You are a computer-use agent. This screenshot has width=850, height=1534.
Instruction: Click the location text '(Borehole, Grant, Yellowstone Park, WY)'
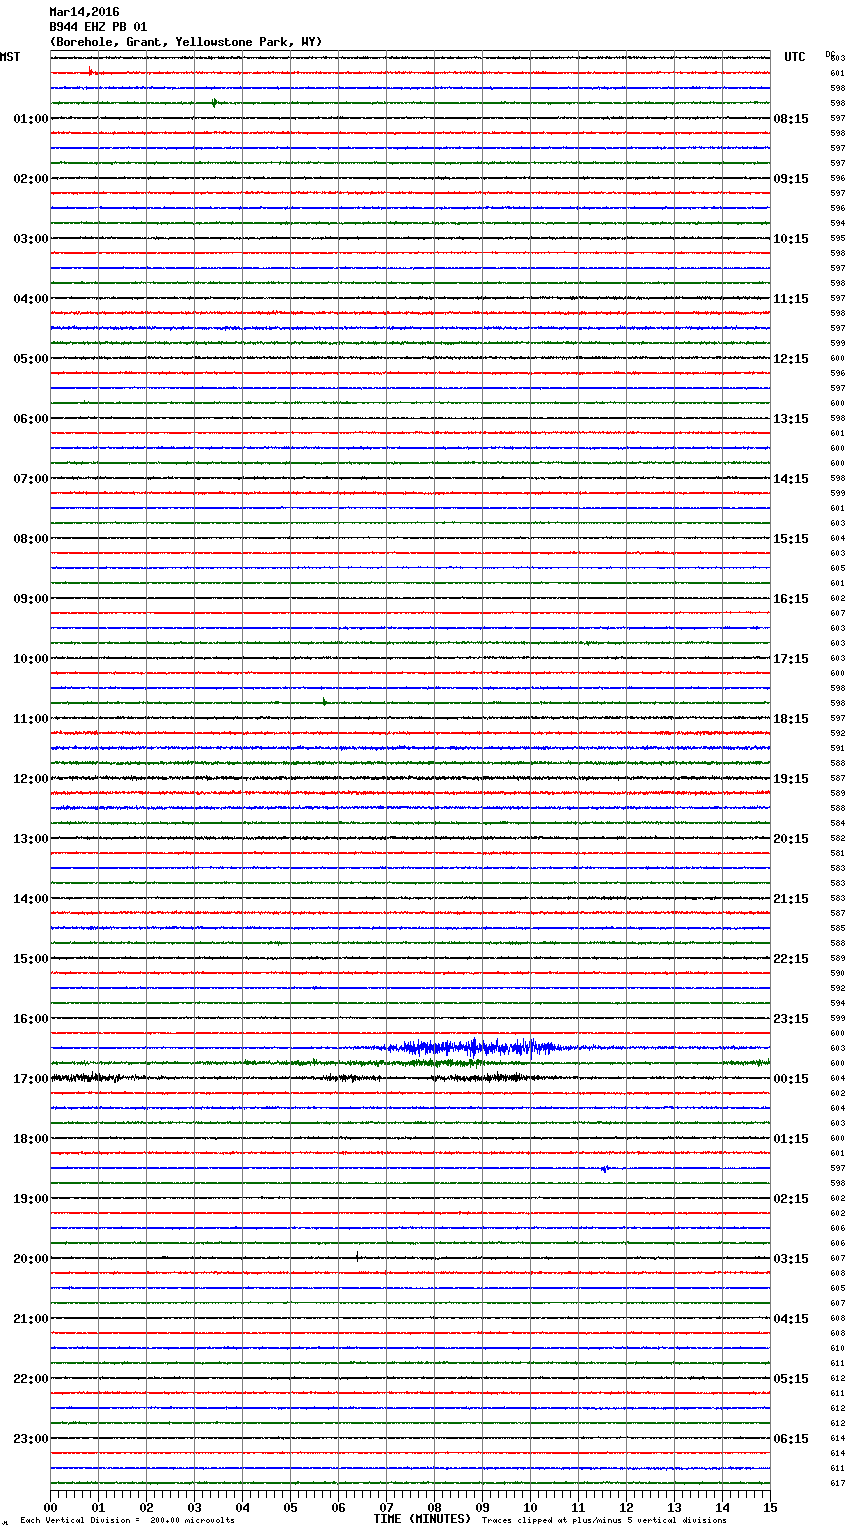click(x=186, y=42)
